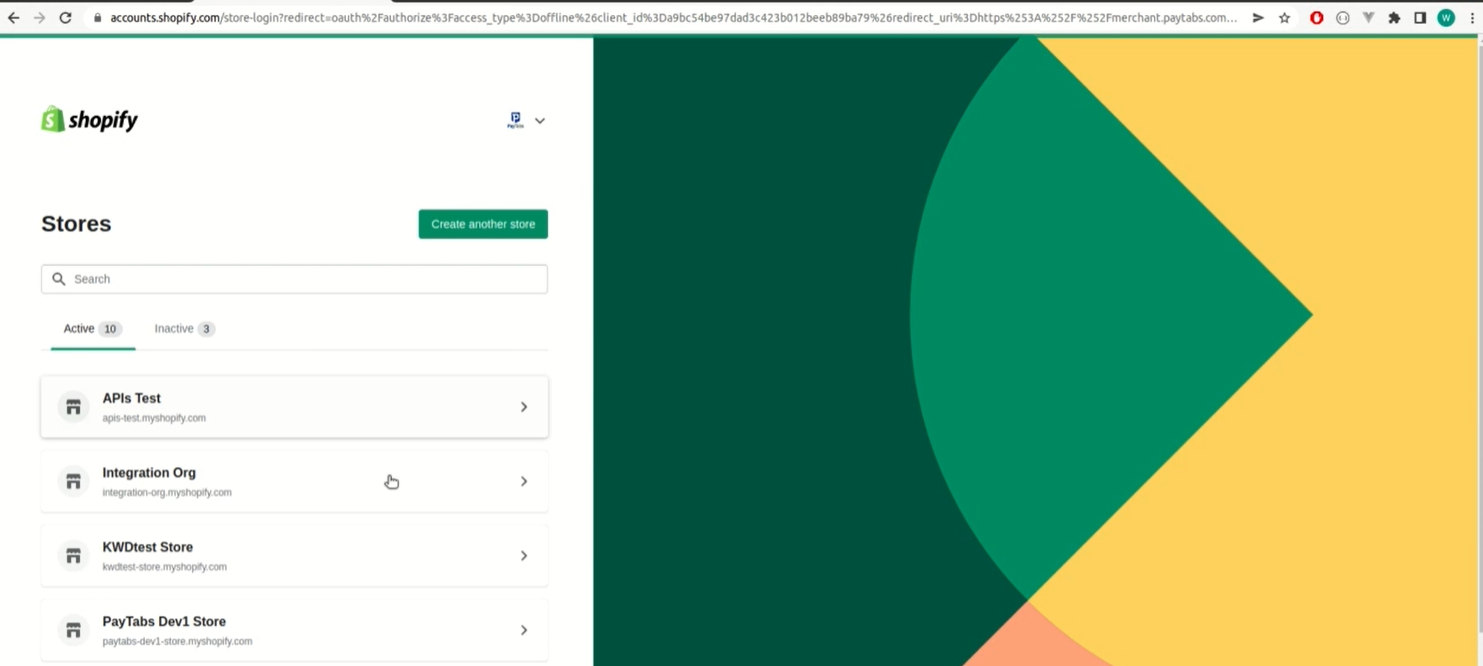Go back in browser history
Viewport: 1483px width, 666px height.
pyautogui.click(x=13, y=18)
